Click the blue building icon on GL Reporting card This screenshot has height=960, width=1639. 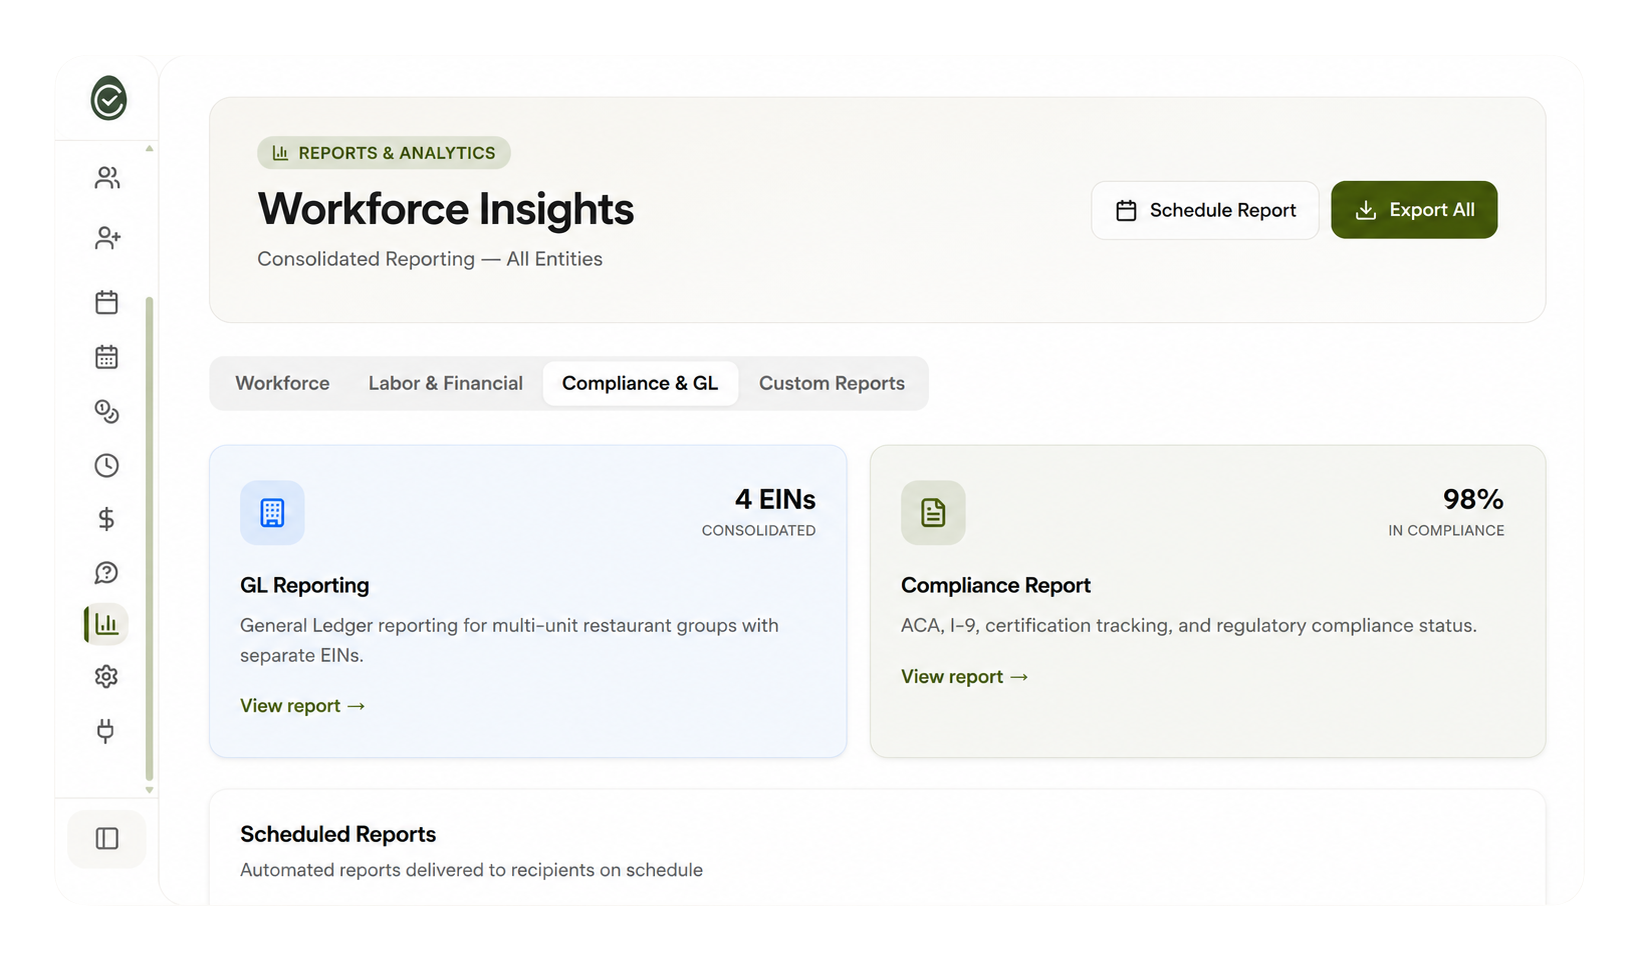(x=272, y=513)
